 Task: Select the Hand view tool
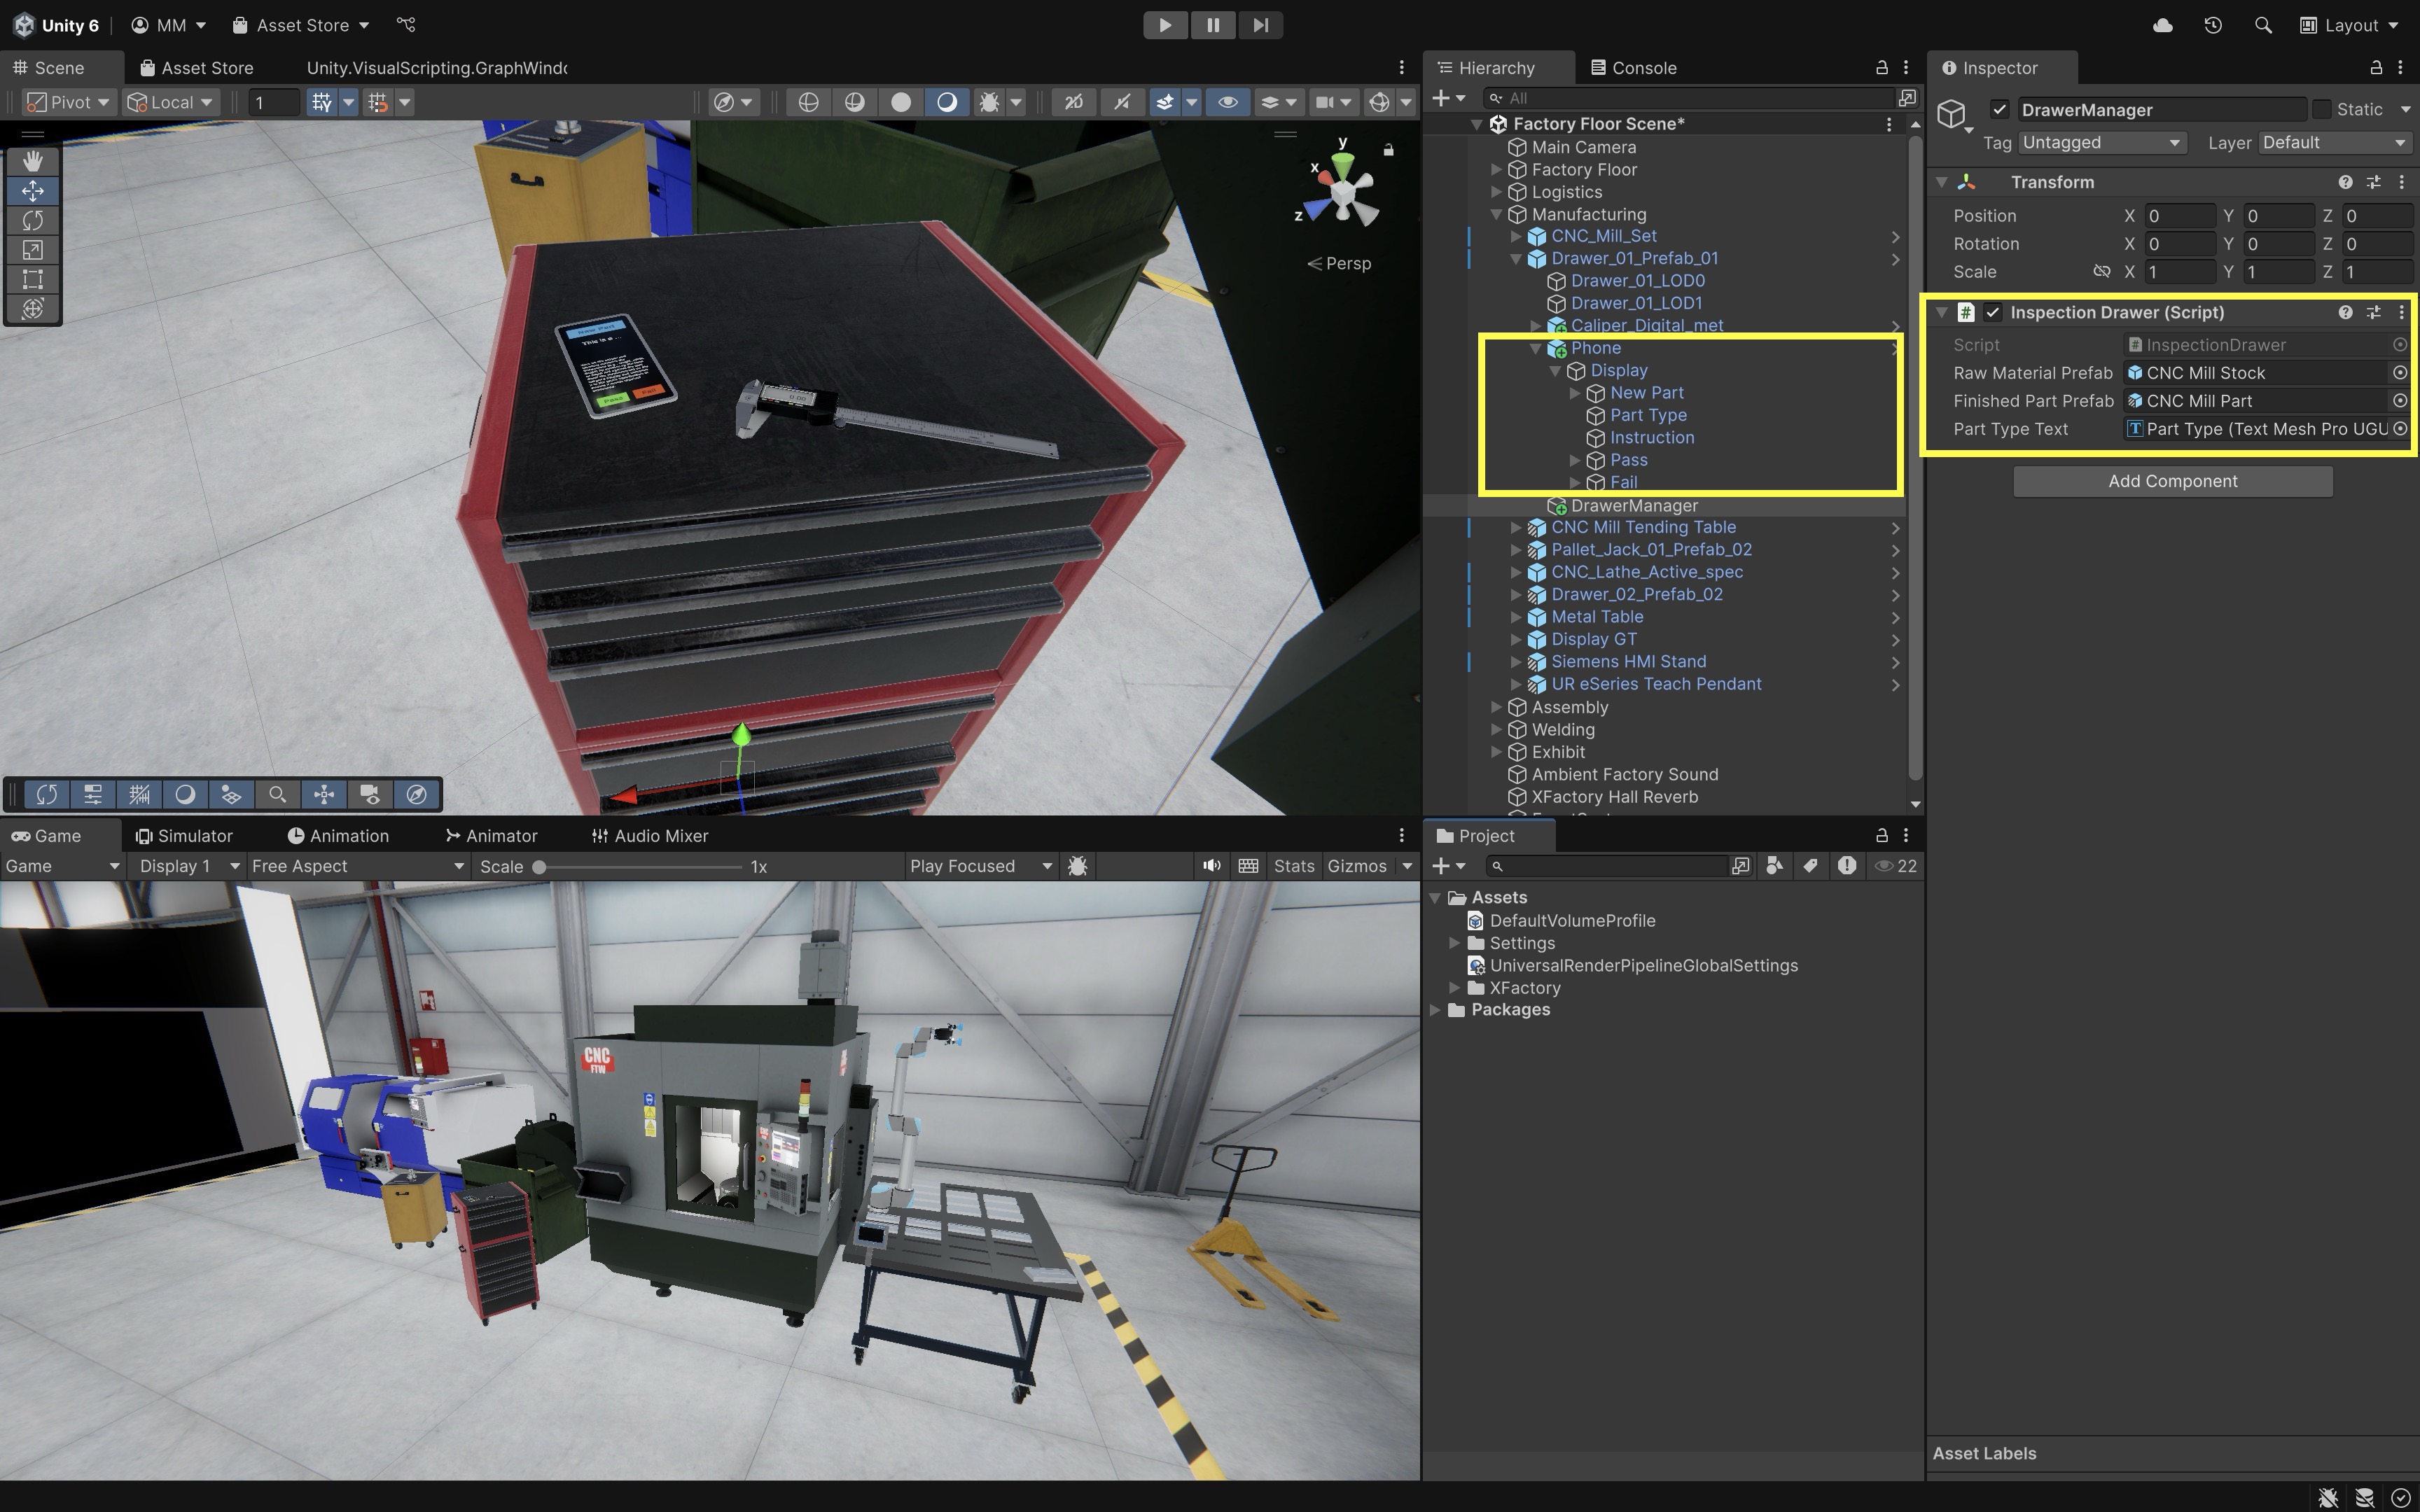coord(32,161)
